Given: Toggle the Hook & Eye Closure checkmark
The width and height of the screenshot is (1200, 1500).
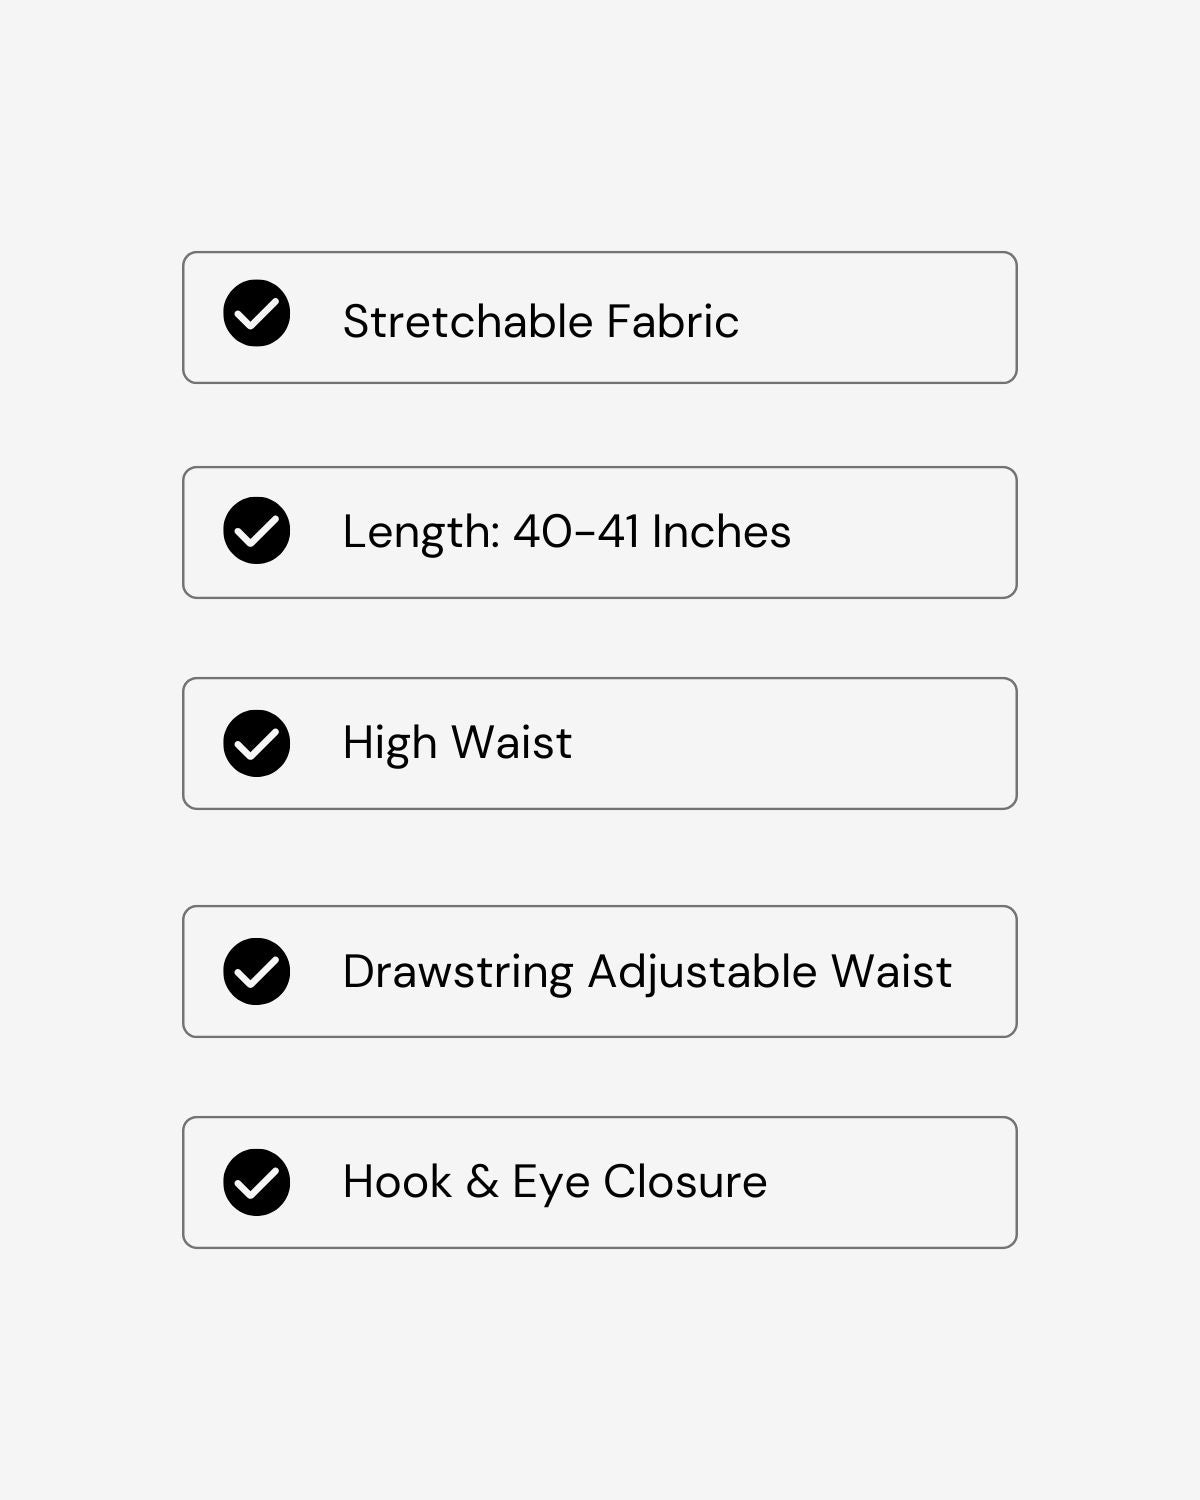Looking at the screenshot, I should [257, 1182].
